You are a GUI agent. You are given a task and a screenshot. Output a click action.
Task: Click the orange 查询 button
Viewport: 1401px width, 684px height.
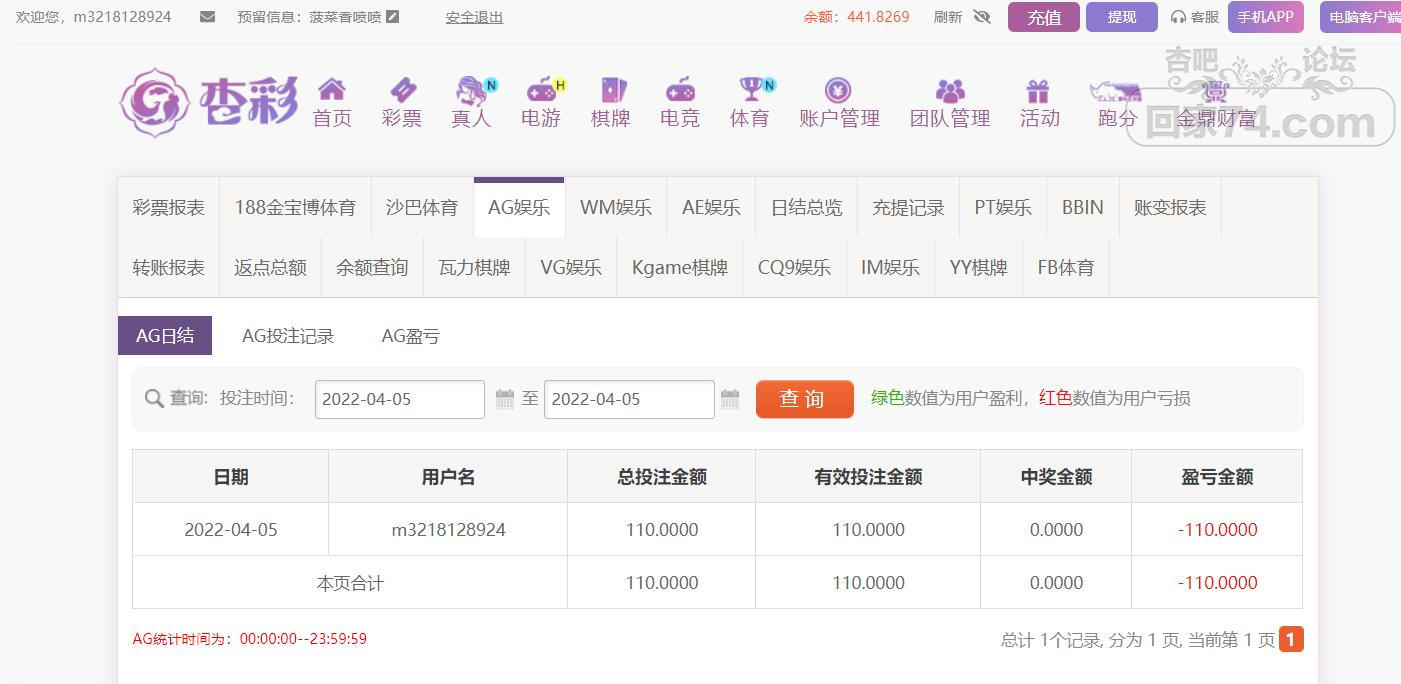click(805, 399)
